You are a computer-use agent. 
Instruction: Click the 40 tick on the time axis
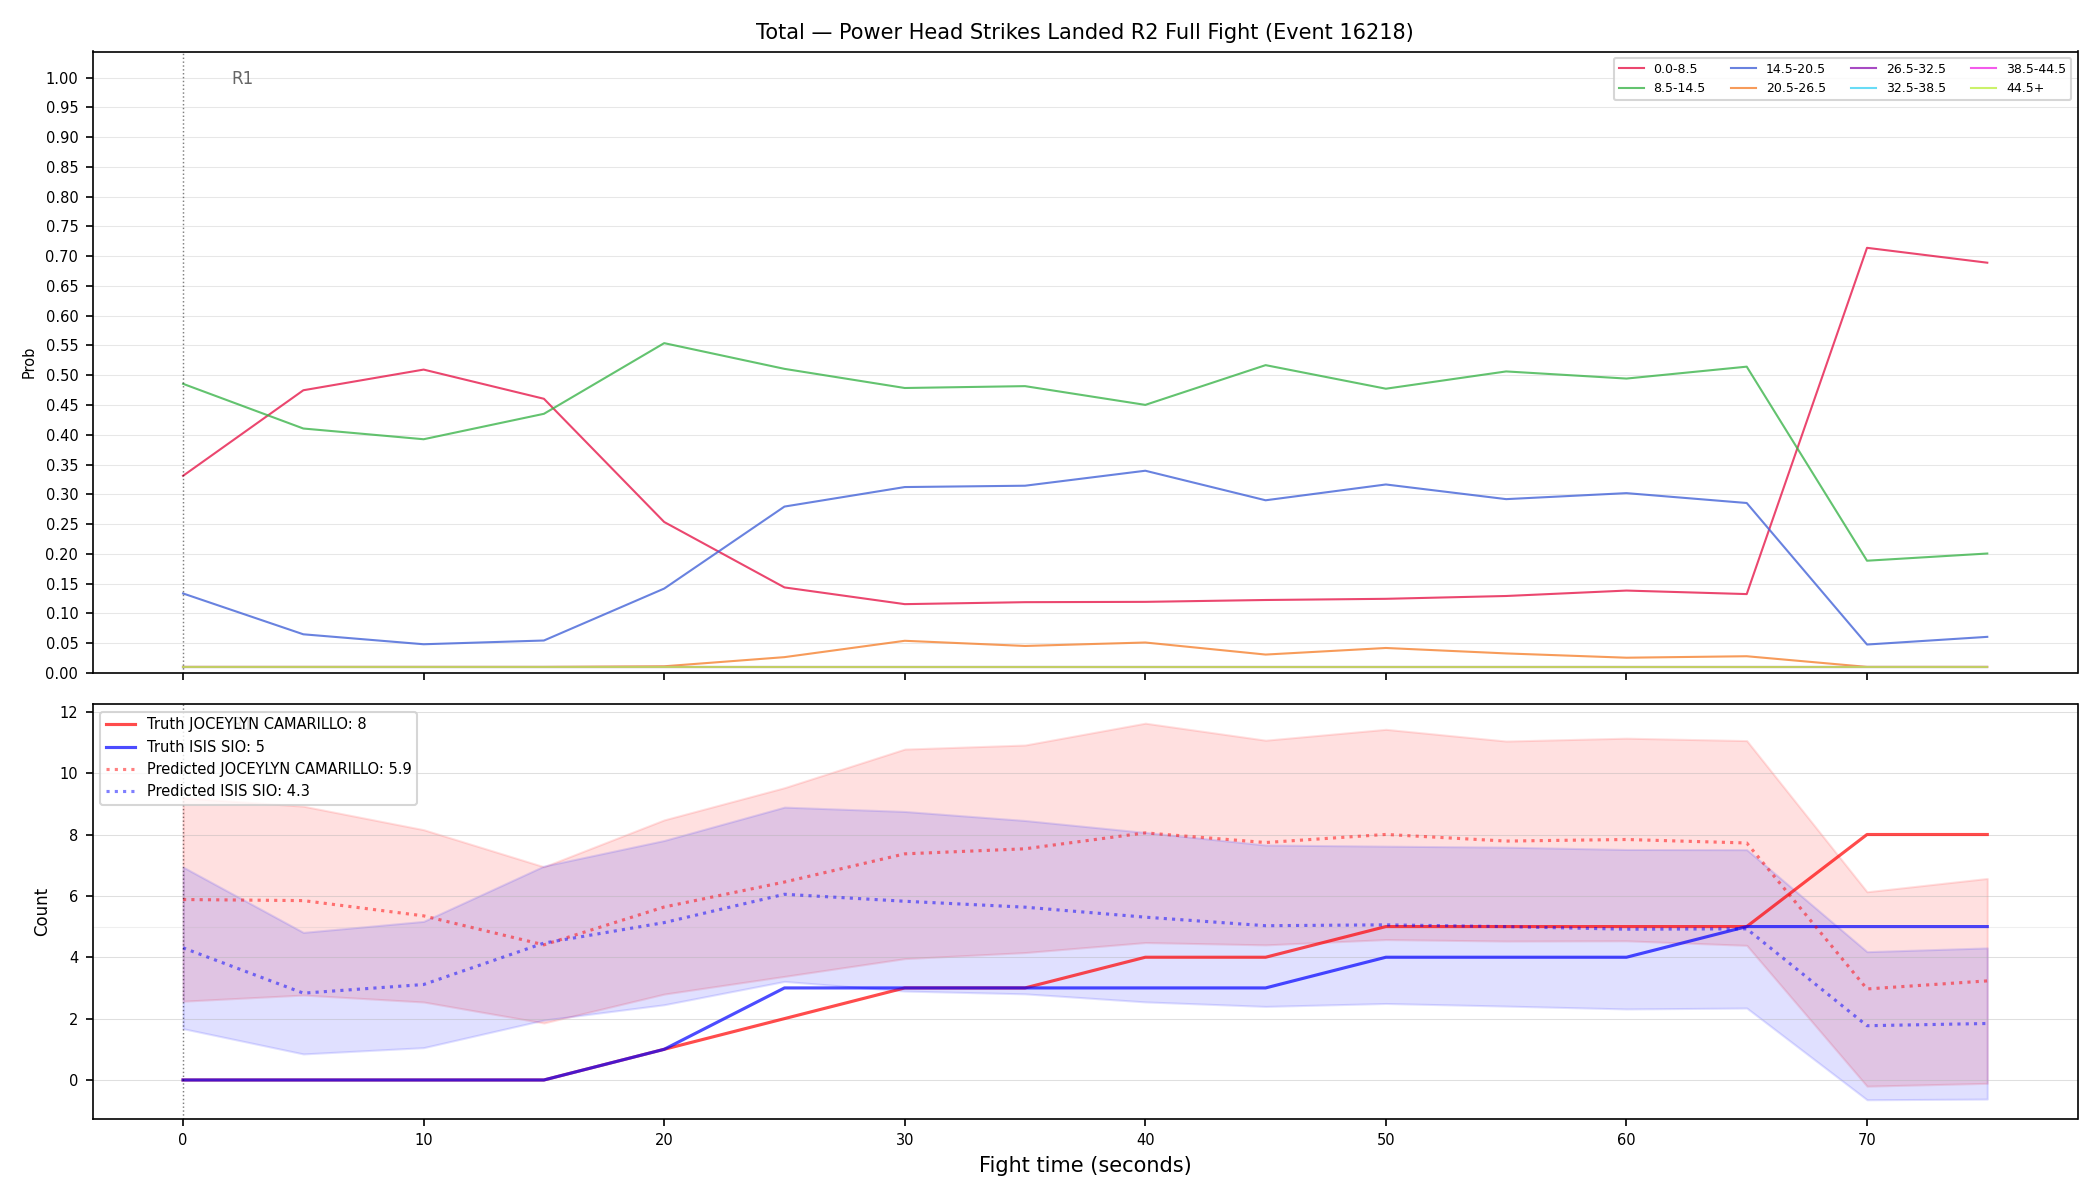point(1144,1139)
